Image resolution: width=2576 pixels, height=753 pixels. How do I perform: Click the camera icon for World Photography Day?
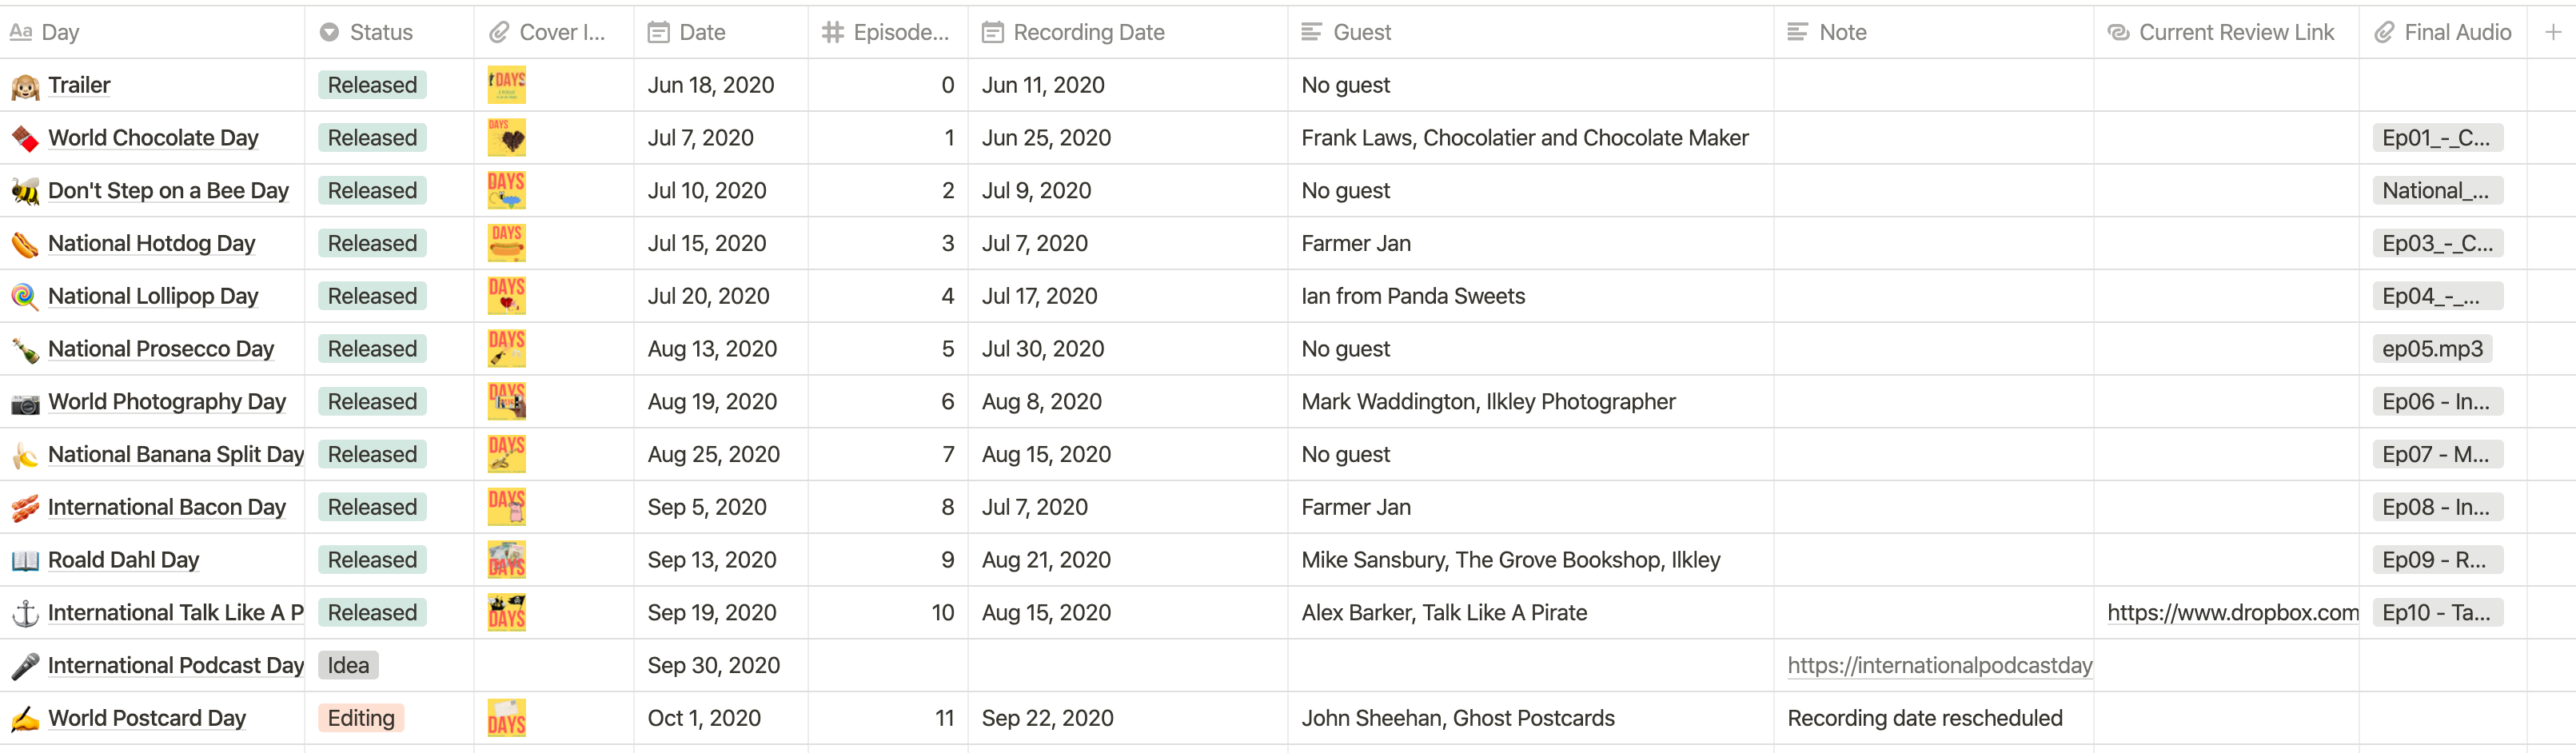[25, 402]
